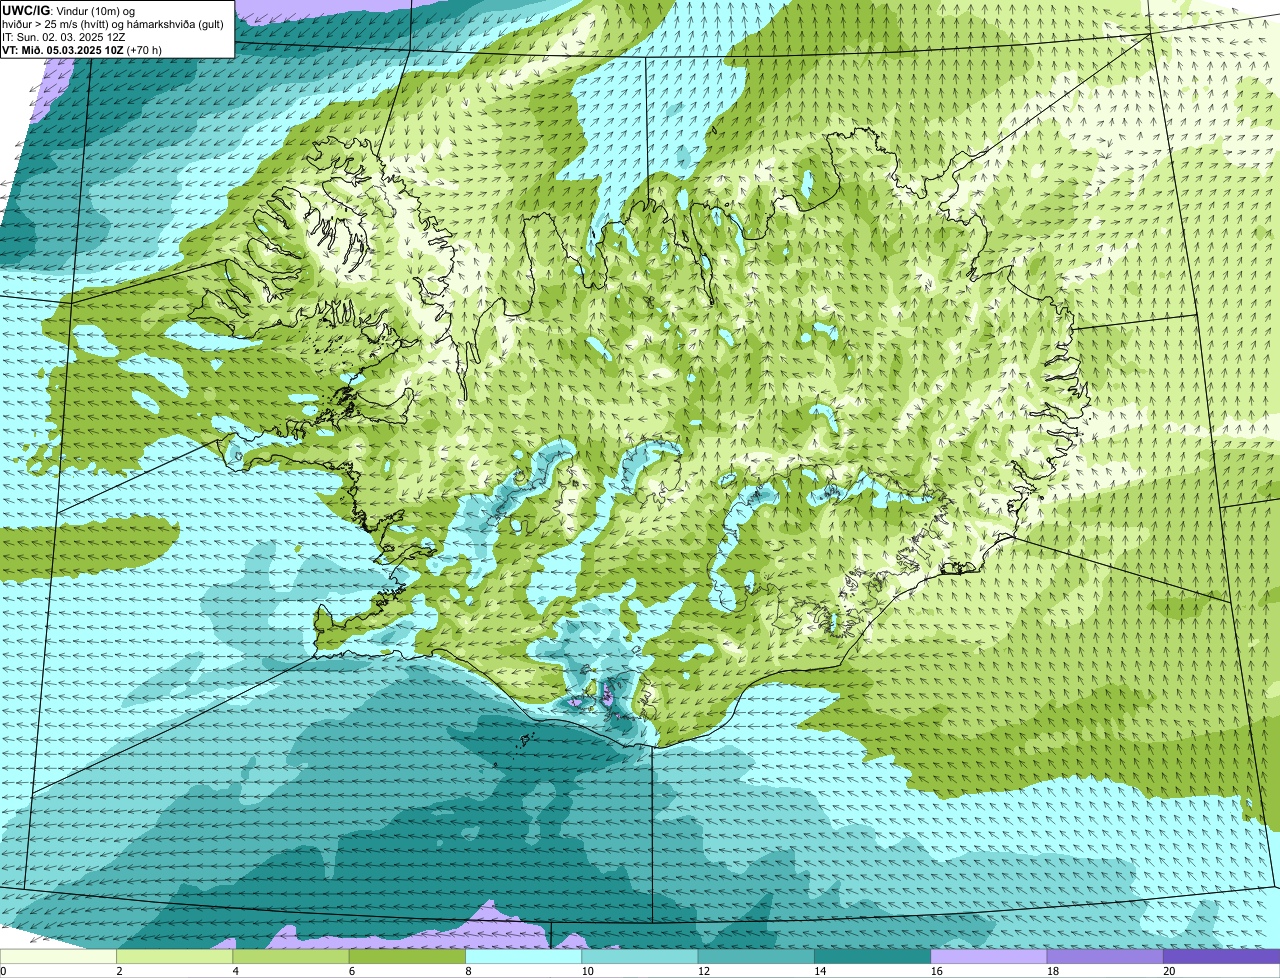1280x978 pixels.
Task: Click the '2' label on the wind scale
Action: tap(119, 971)
